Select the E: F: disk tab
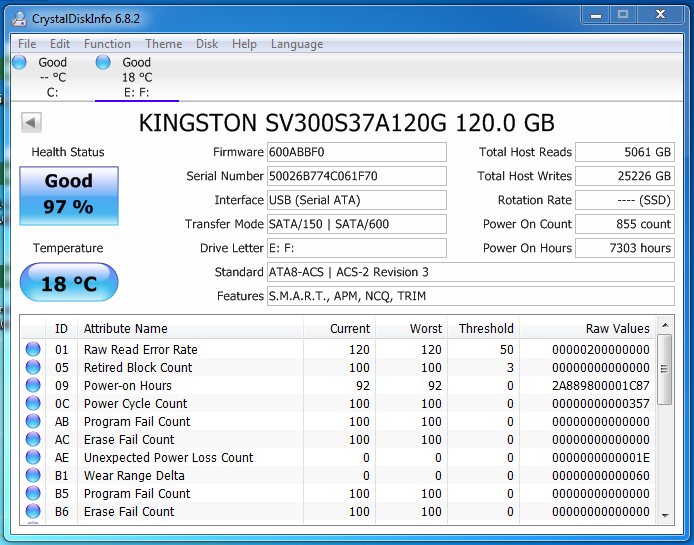 pyautogui.click(x=137, y=77)
